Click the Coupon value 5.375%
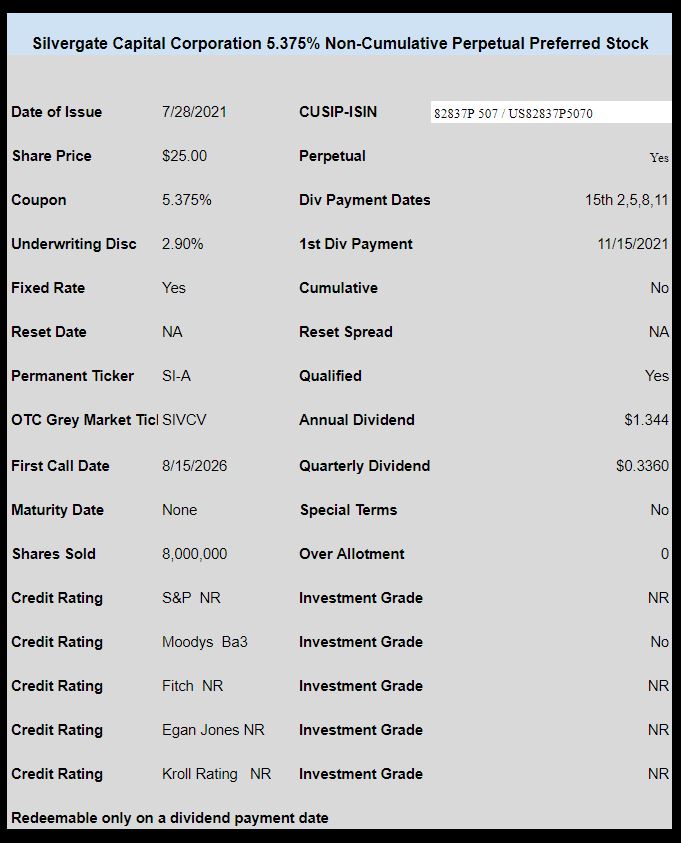 pyautogui.click(x=187, y=200)
